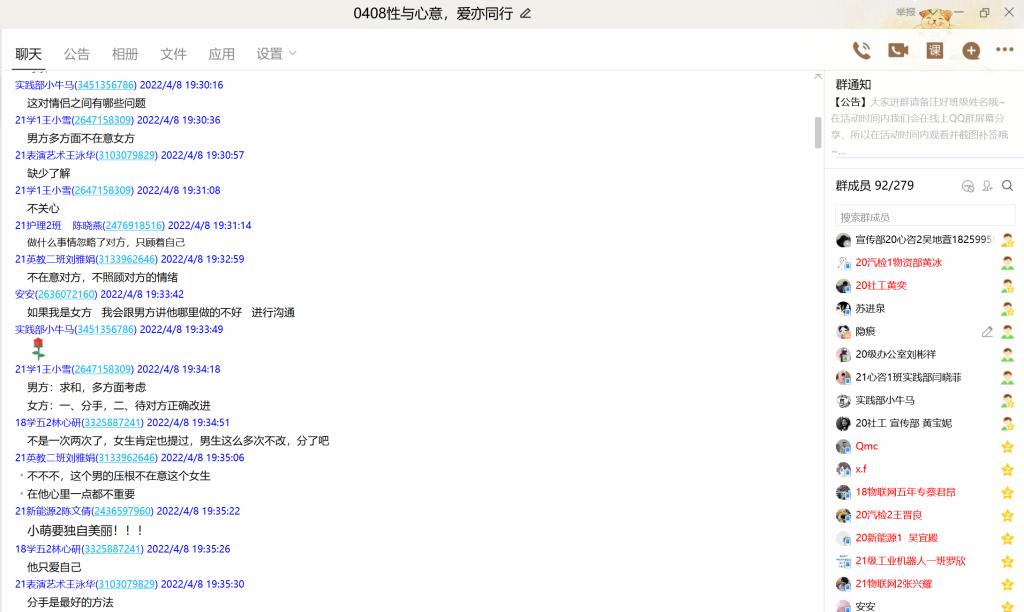Click the search magnifier above member list

tap(1007, 186)
